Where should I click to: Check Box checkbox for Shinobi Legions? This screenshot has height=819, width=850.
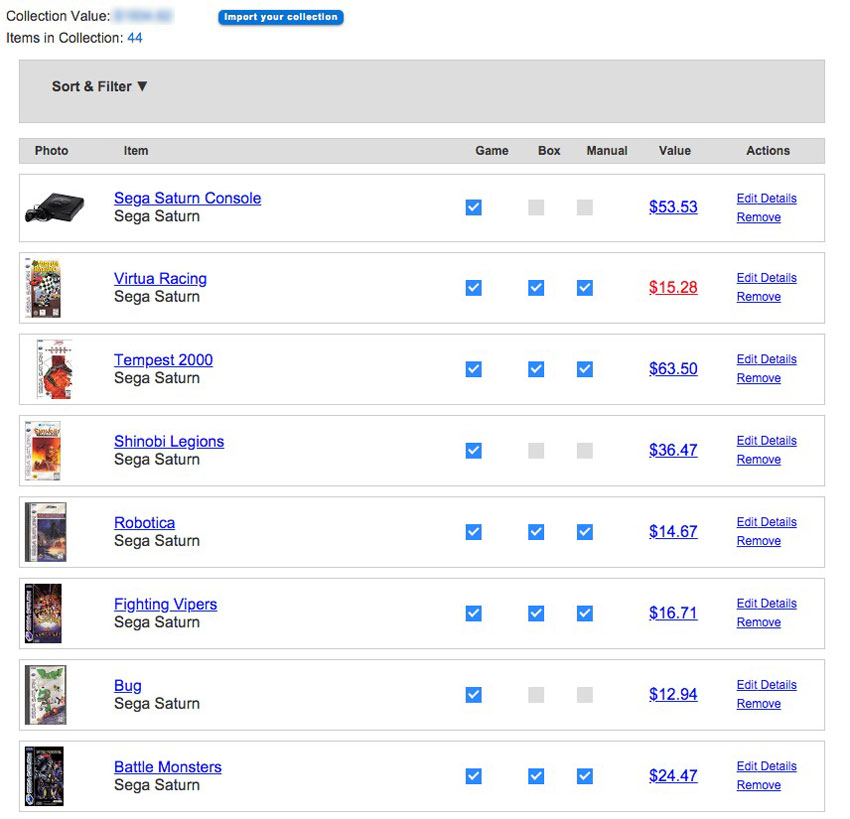[536, 450]
